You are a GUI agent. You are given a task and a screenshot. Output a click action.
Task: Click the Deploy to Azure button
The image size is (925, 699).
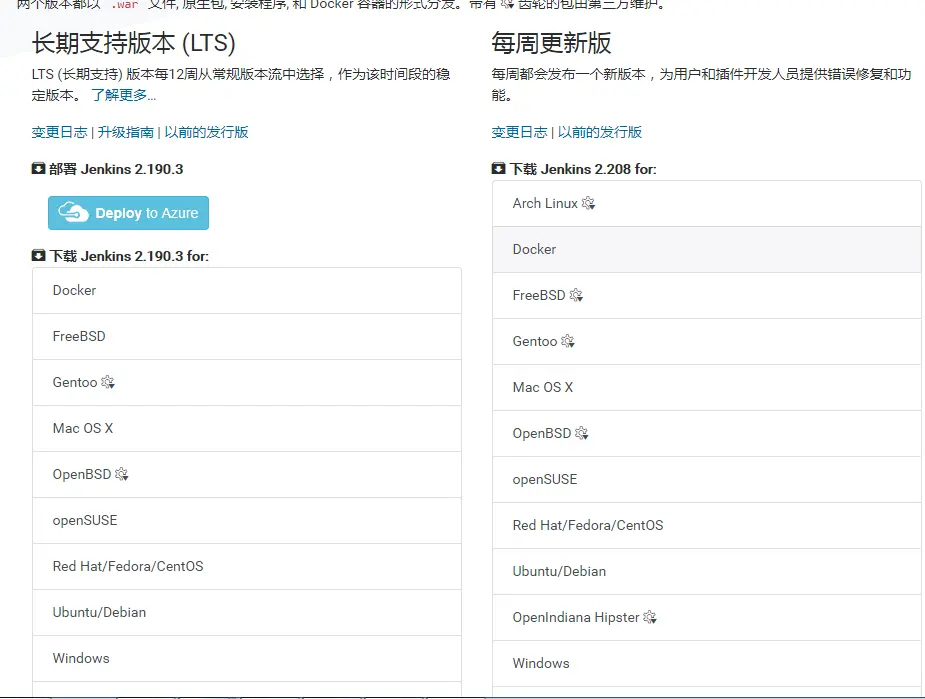[128, 213]
